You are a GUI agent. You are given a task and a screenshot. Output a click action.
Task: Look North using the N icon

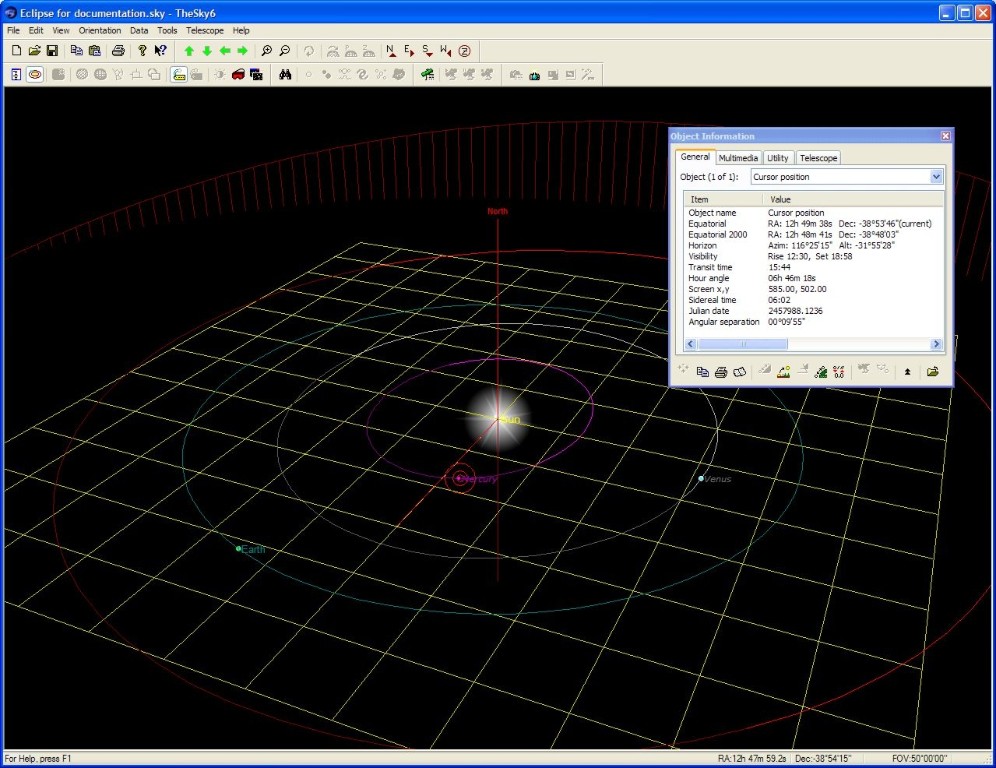tap(391, 51)
